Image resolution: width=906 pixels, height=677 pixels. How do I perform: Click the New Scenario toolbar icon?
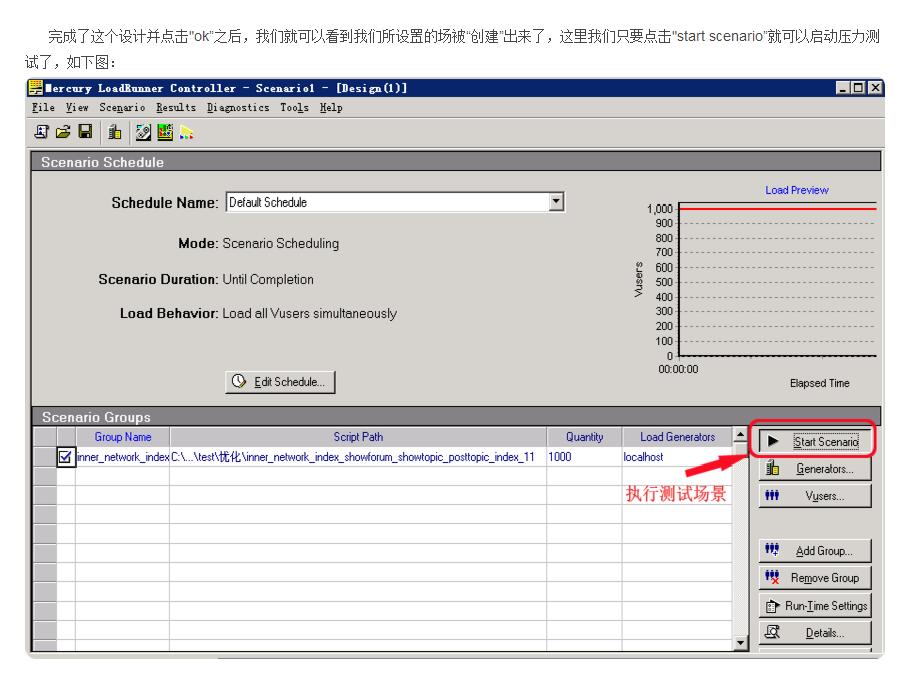point(42,132)
